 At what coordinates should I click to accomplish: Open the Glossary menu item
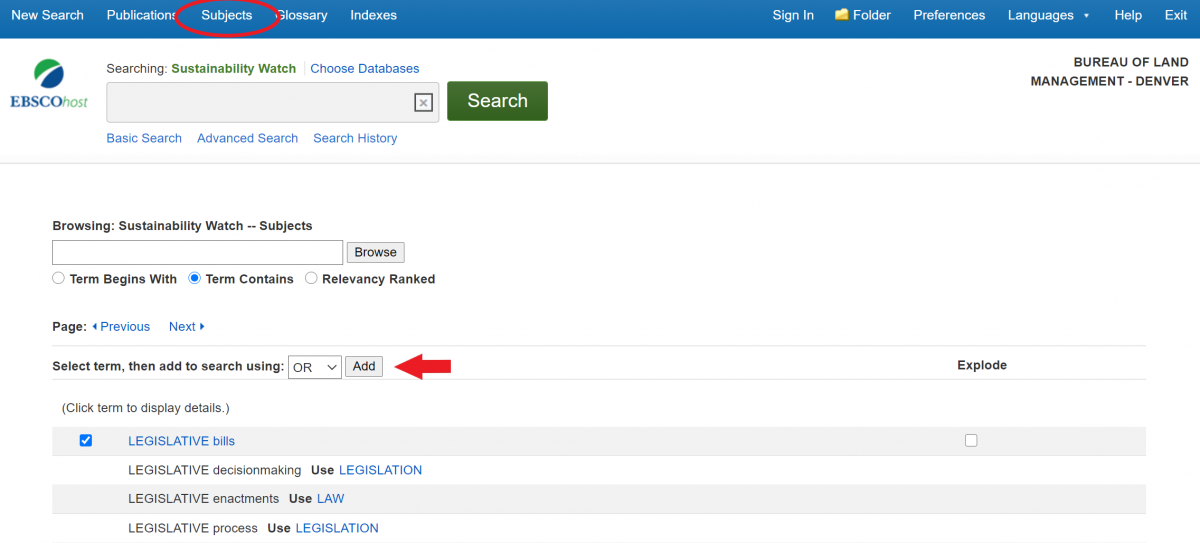[302, 15]
